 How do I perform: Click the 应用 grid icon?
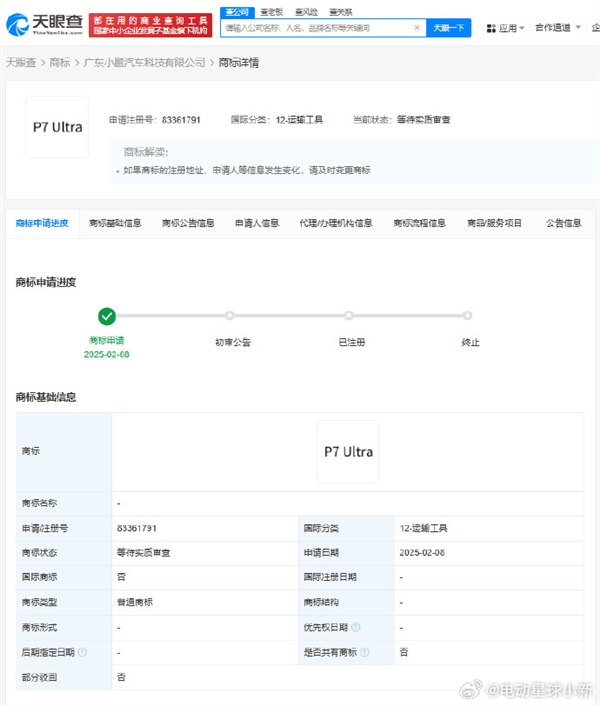click(x=491, y=29)
